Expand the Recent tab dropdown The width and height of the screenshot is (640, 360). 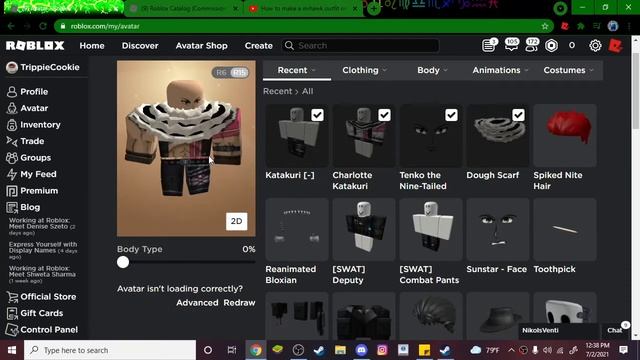[x=297, y=70]
